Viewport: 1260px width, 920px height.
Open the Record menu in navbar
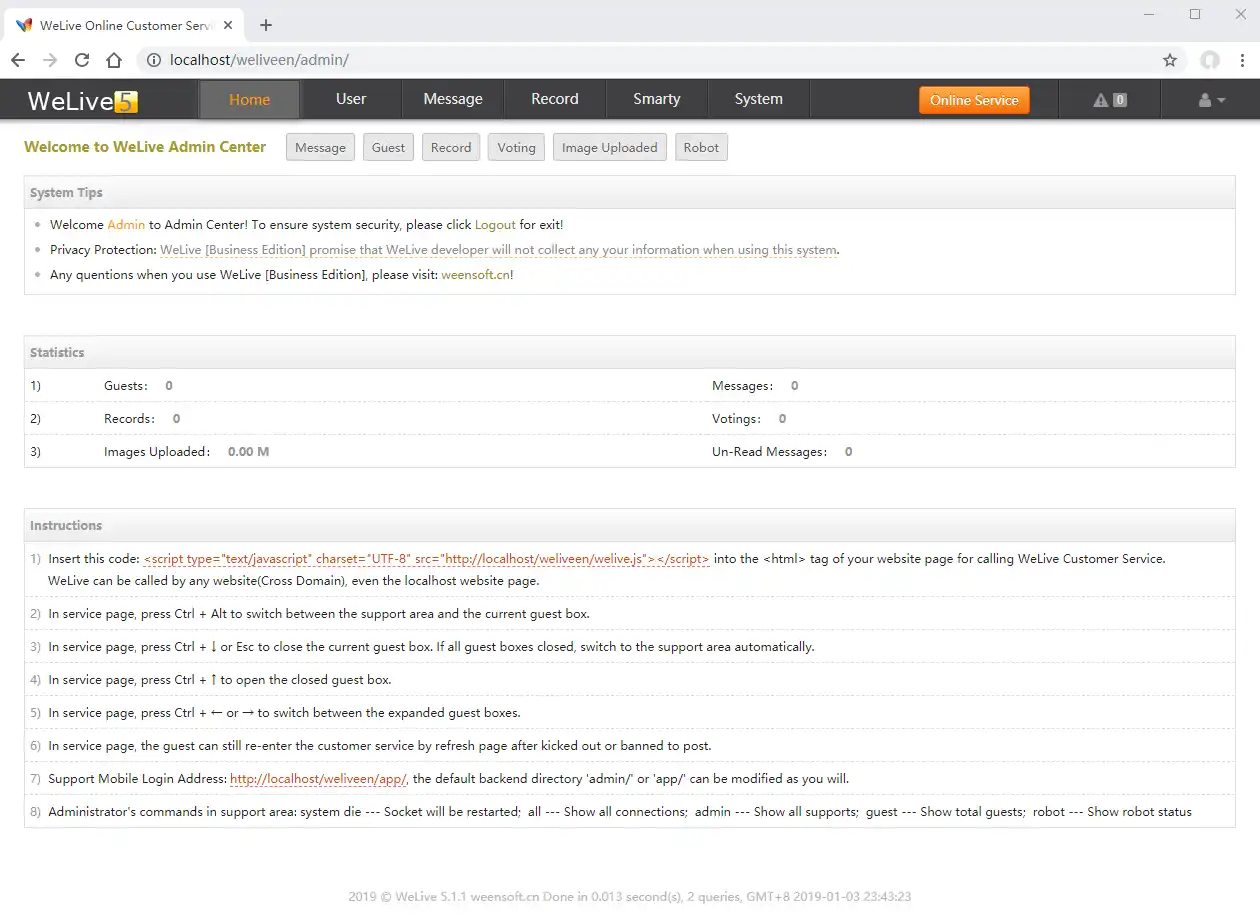point(555,99)
